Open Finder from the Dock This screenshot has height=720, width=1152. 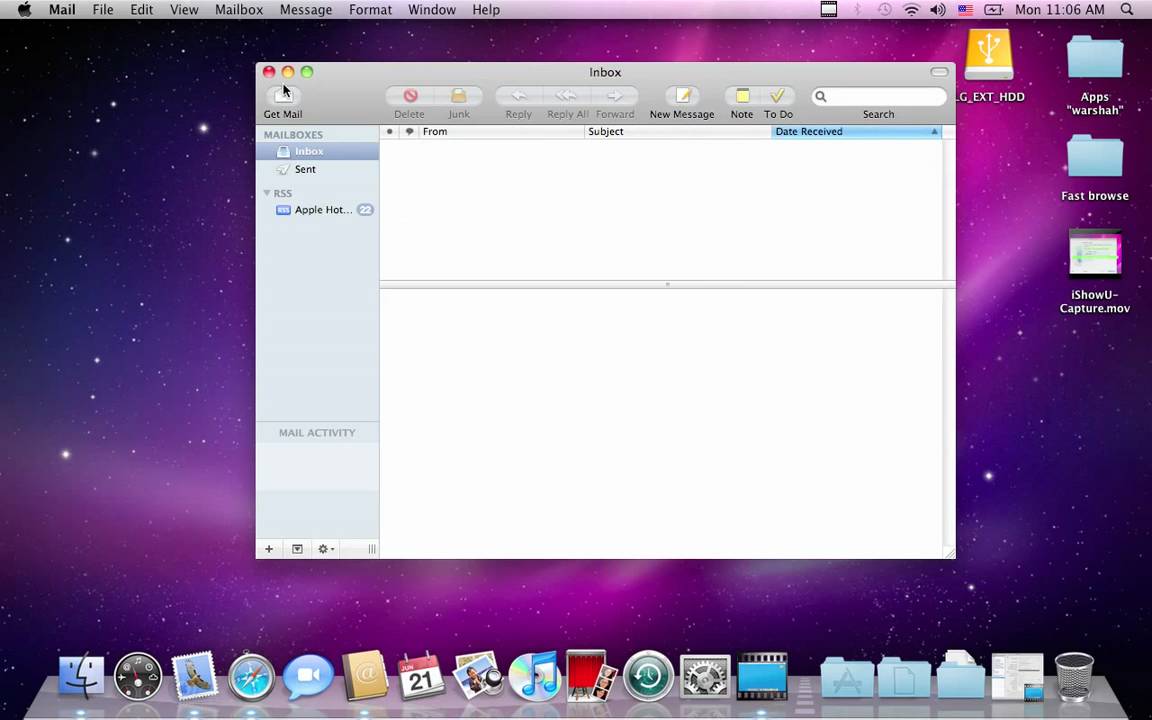tap(82, 675)
